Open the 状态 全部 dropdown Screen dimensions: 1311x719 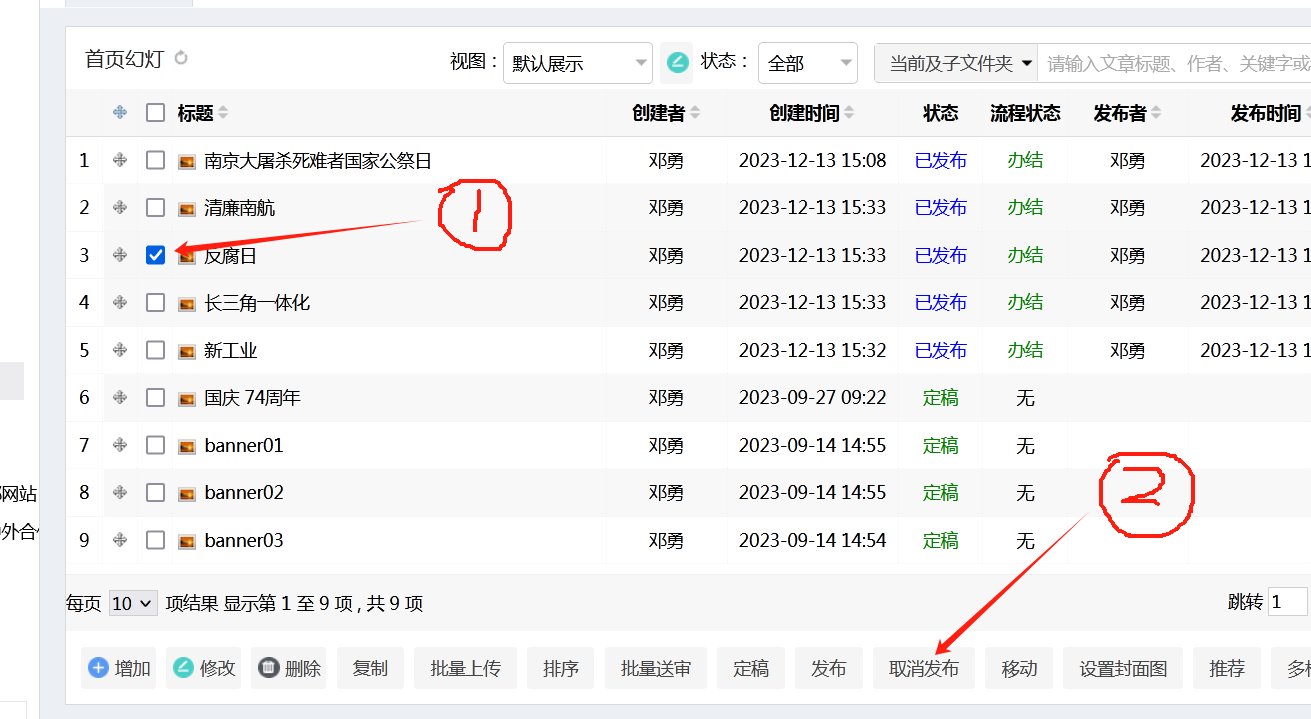[806, 64]
